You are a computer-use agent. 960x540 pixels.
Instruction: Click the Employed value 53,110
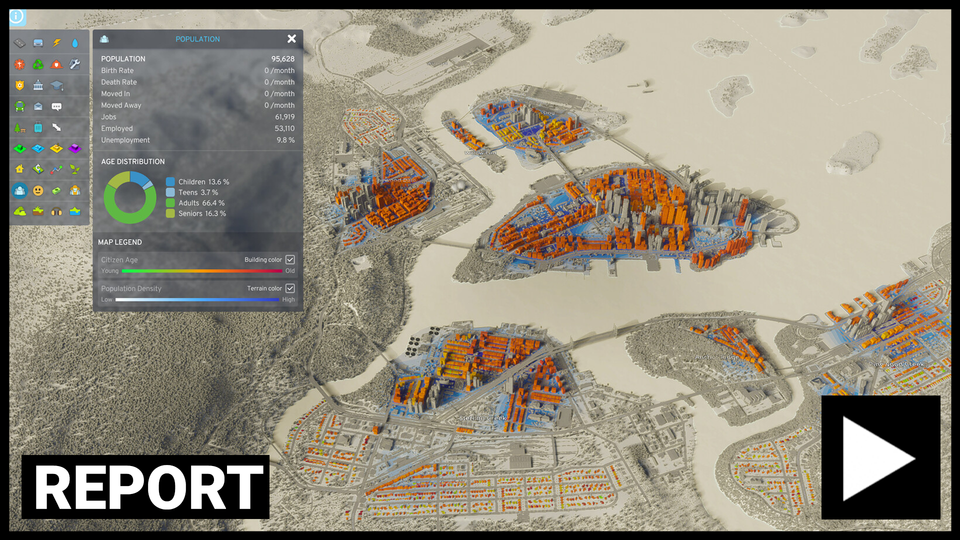click(285, 129)
